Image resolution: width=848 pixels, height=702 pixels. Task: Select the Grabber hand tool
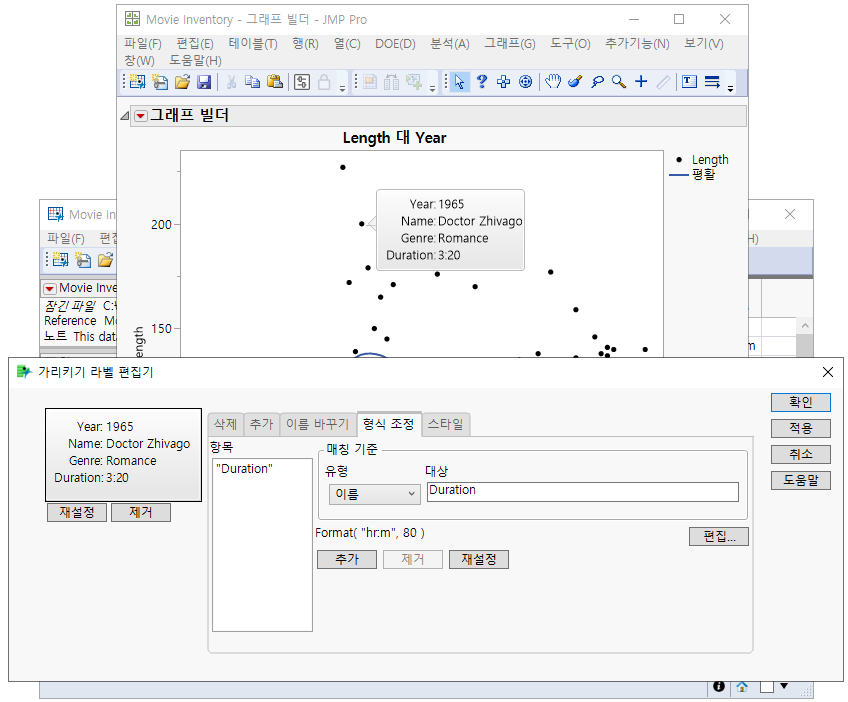pos(553,82)
